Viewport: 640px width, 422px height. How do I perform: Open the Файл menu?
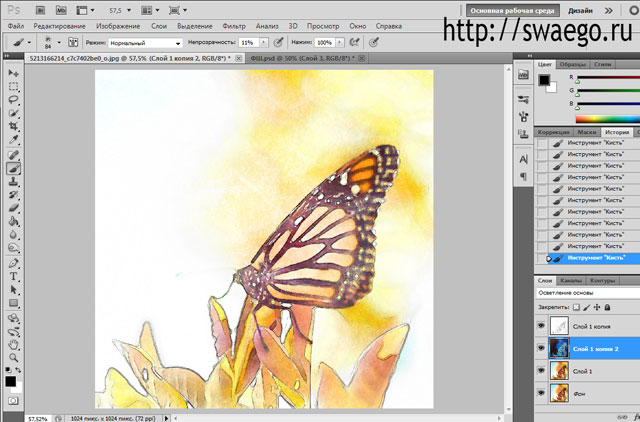16,26
